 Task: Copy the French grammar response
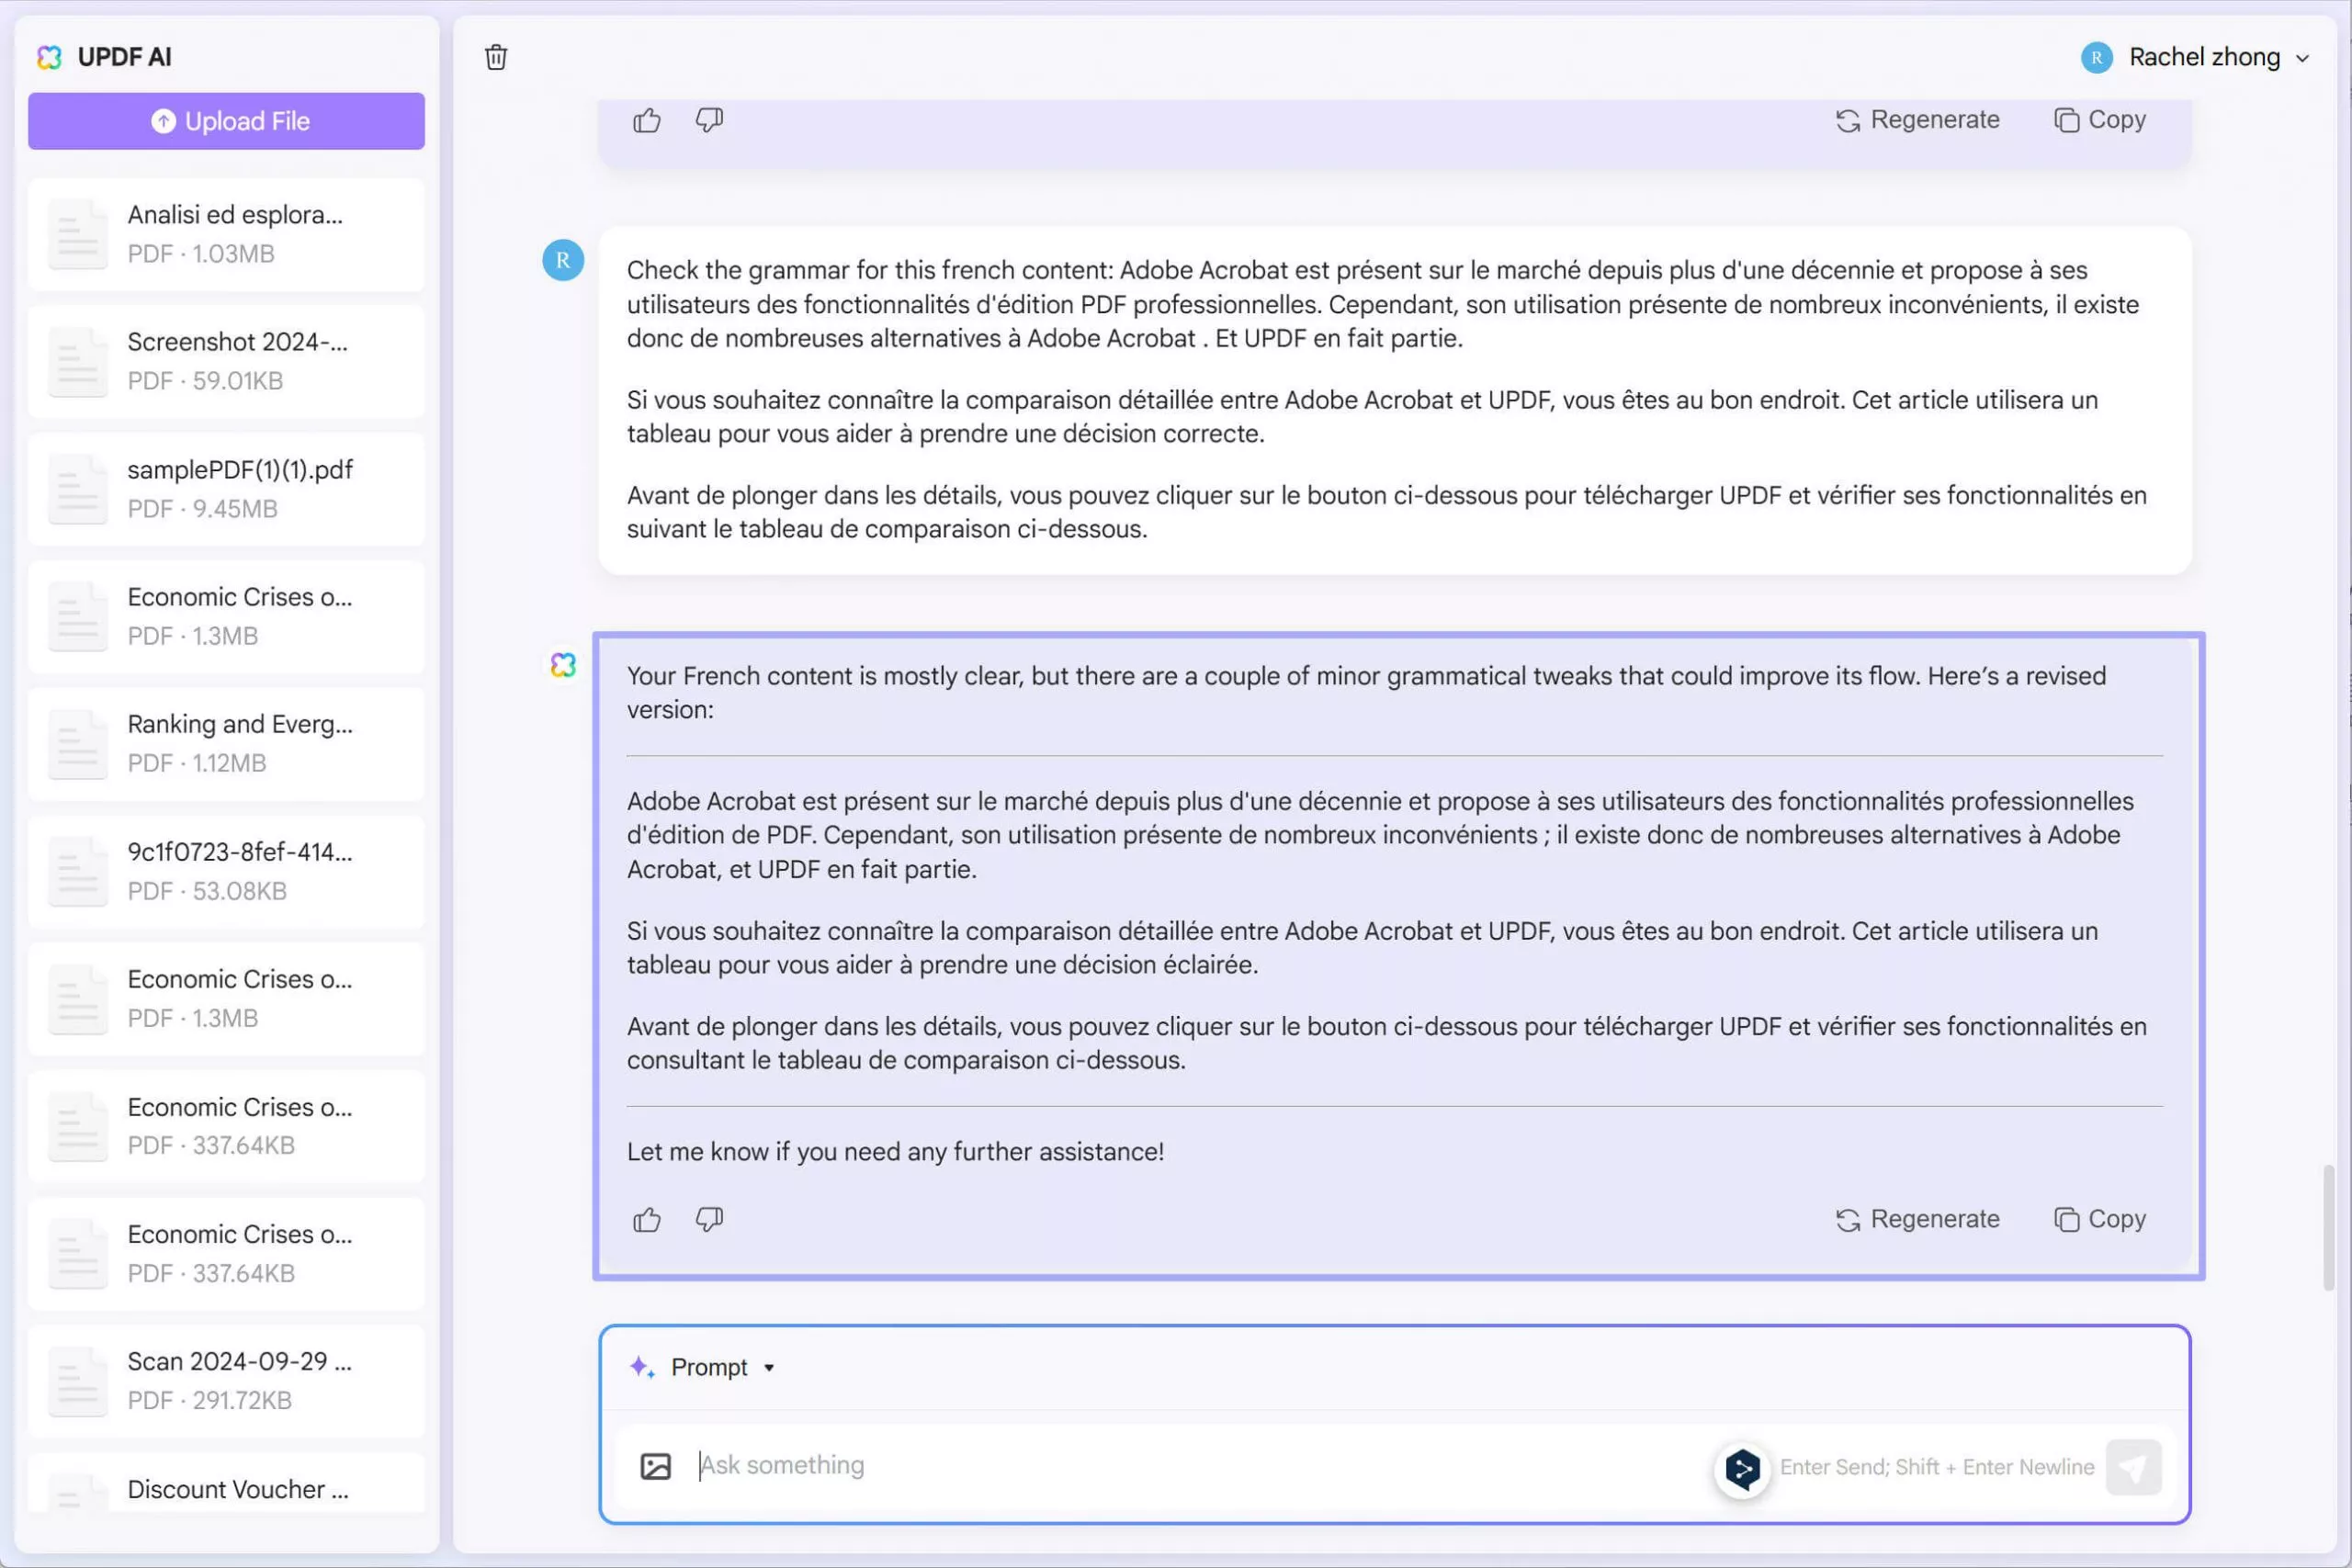tap(2100, 1219)
